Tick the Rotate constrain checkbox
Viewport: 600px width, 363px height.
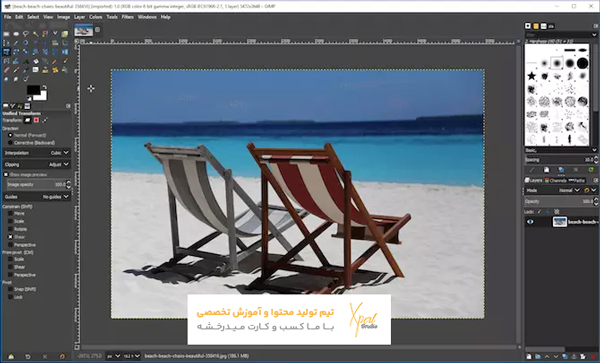click(10, 229)
